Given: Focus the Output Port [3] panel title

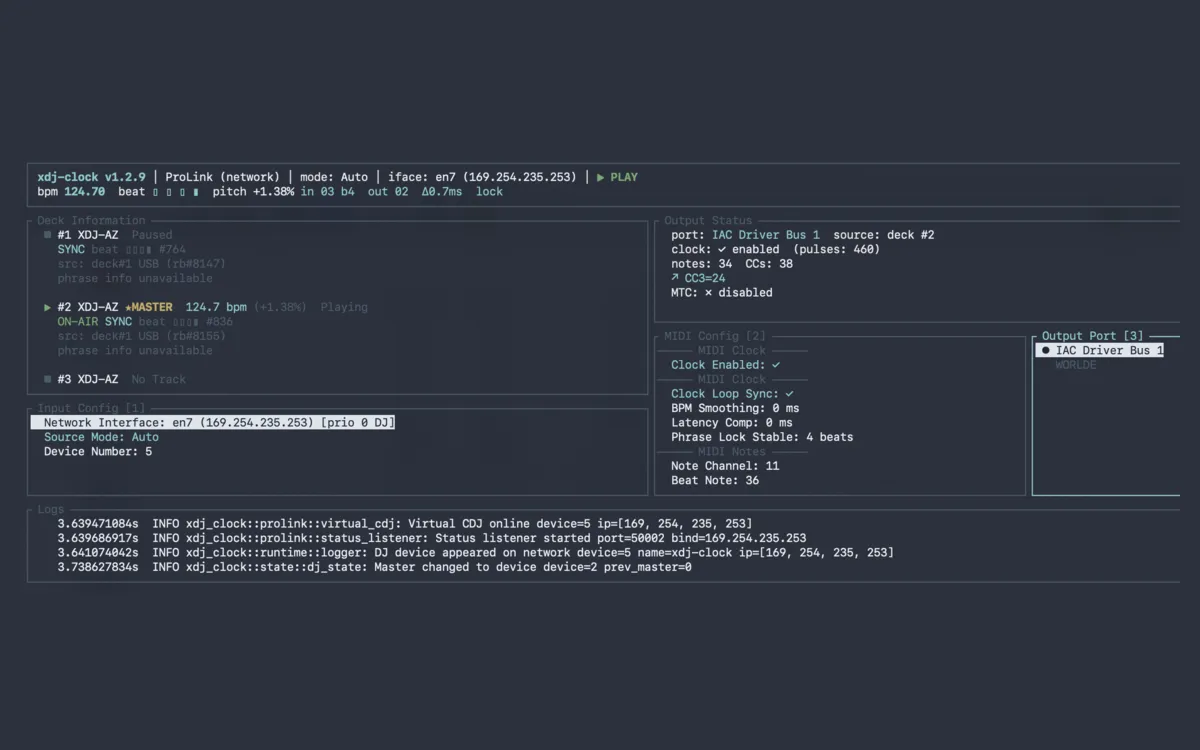Looking at the screenshot, I should click(x=1093, y=336).
